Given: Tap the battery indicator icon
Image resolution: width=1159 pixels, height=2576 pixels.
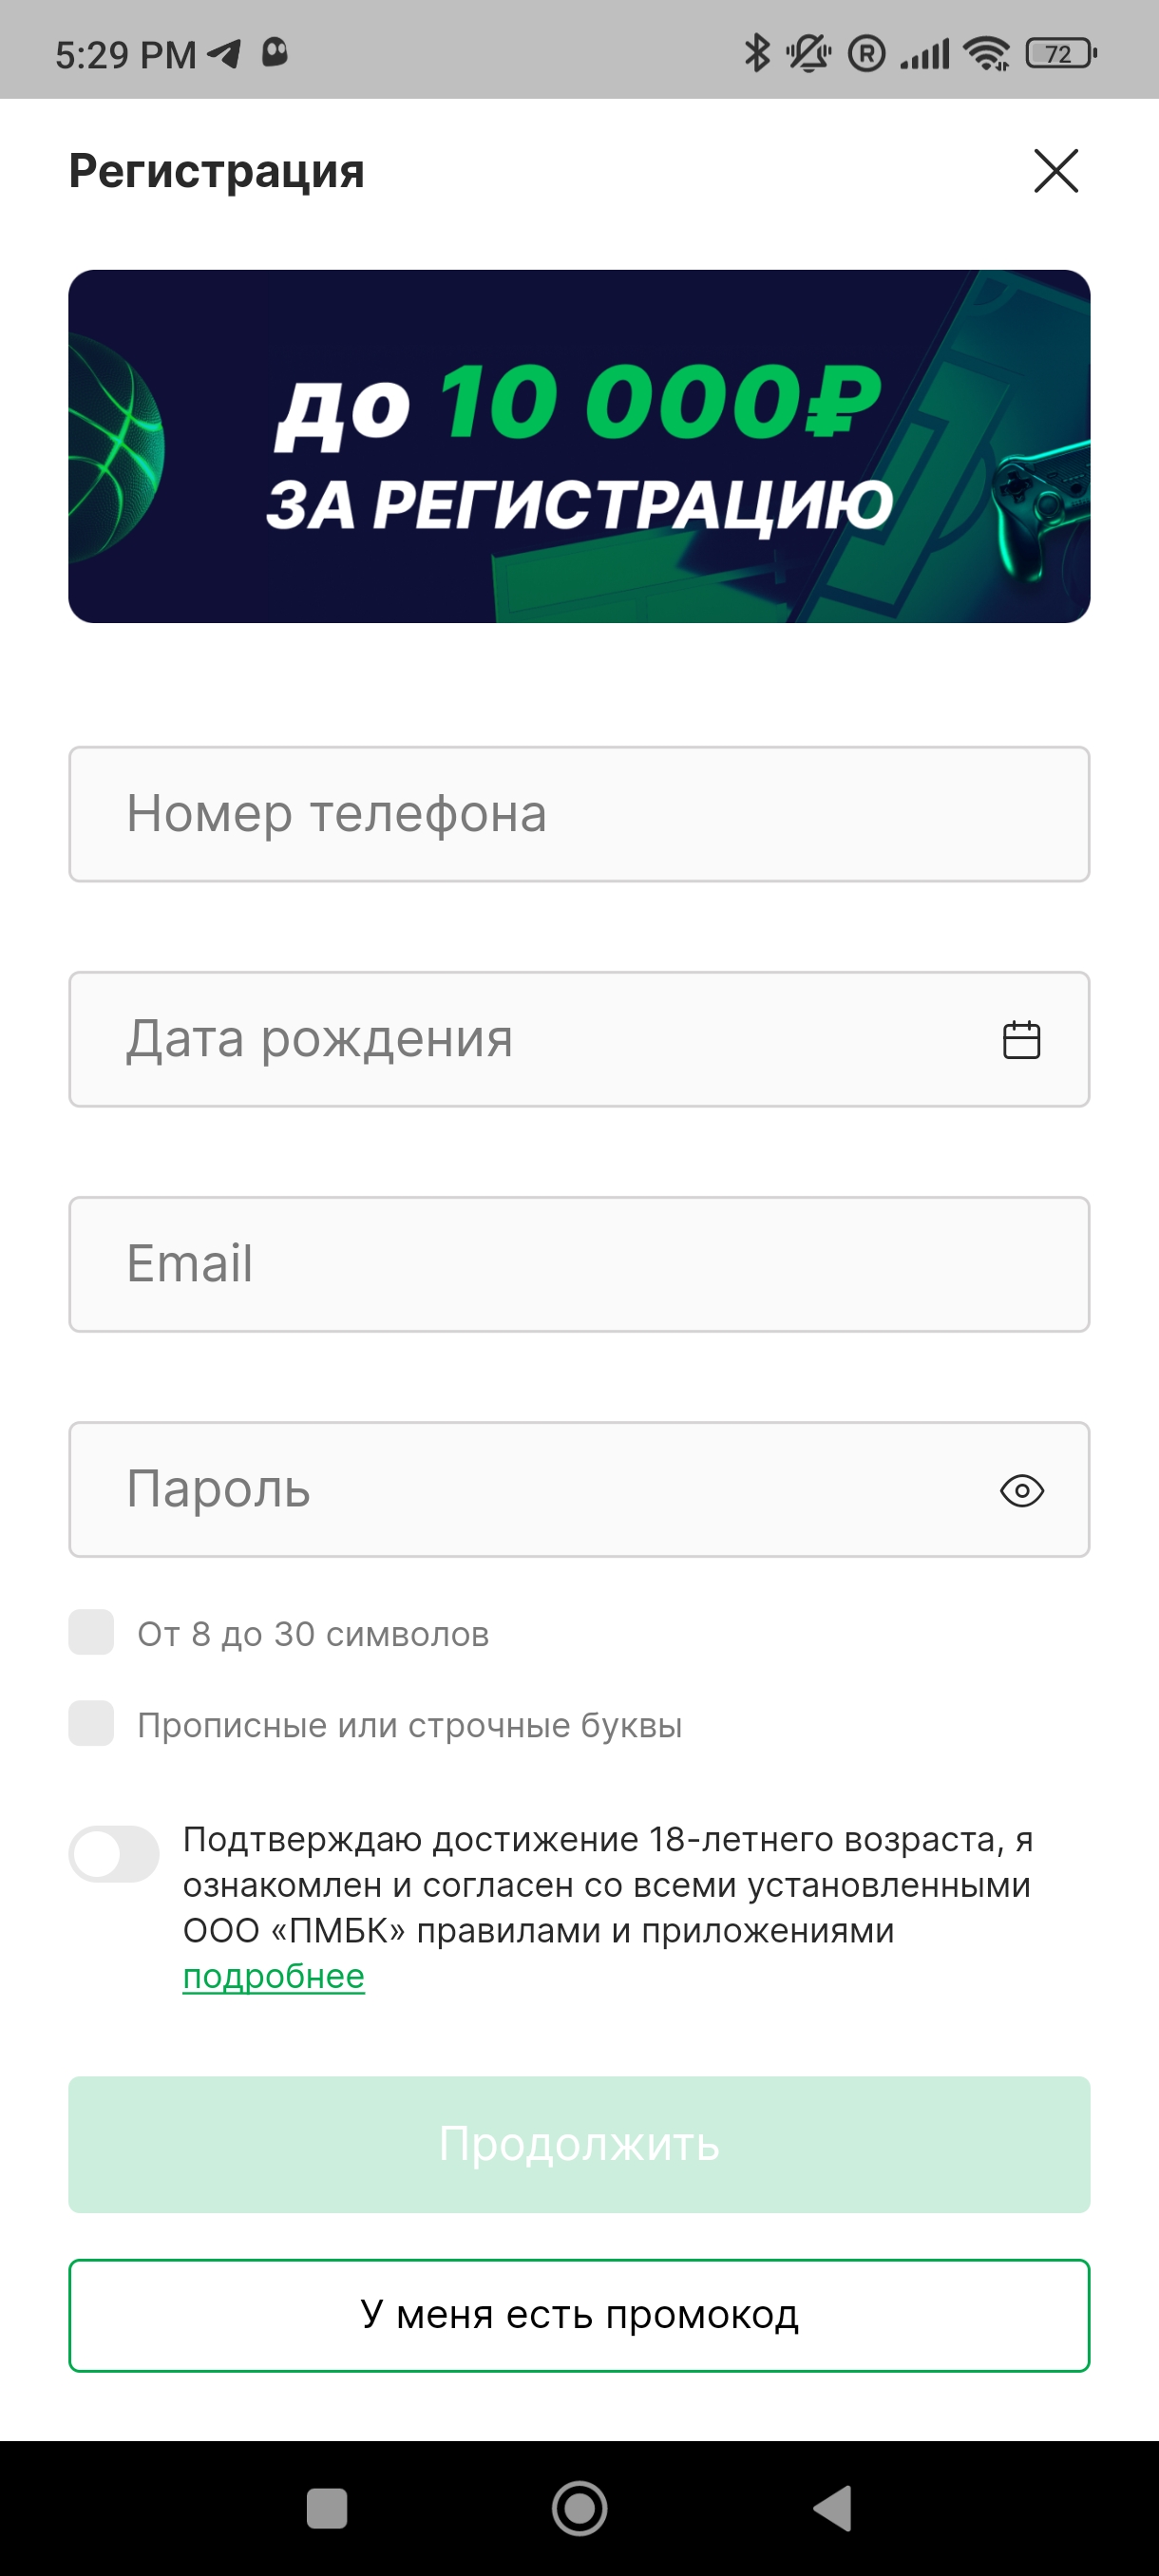Looking at the screenshot, I should tap(1060, 53).
